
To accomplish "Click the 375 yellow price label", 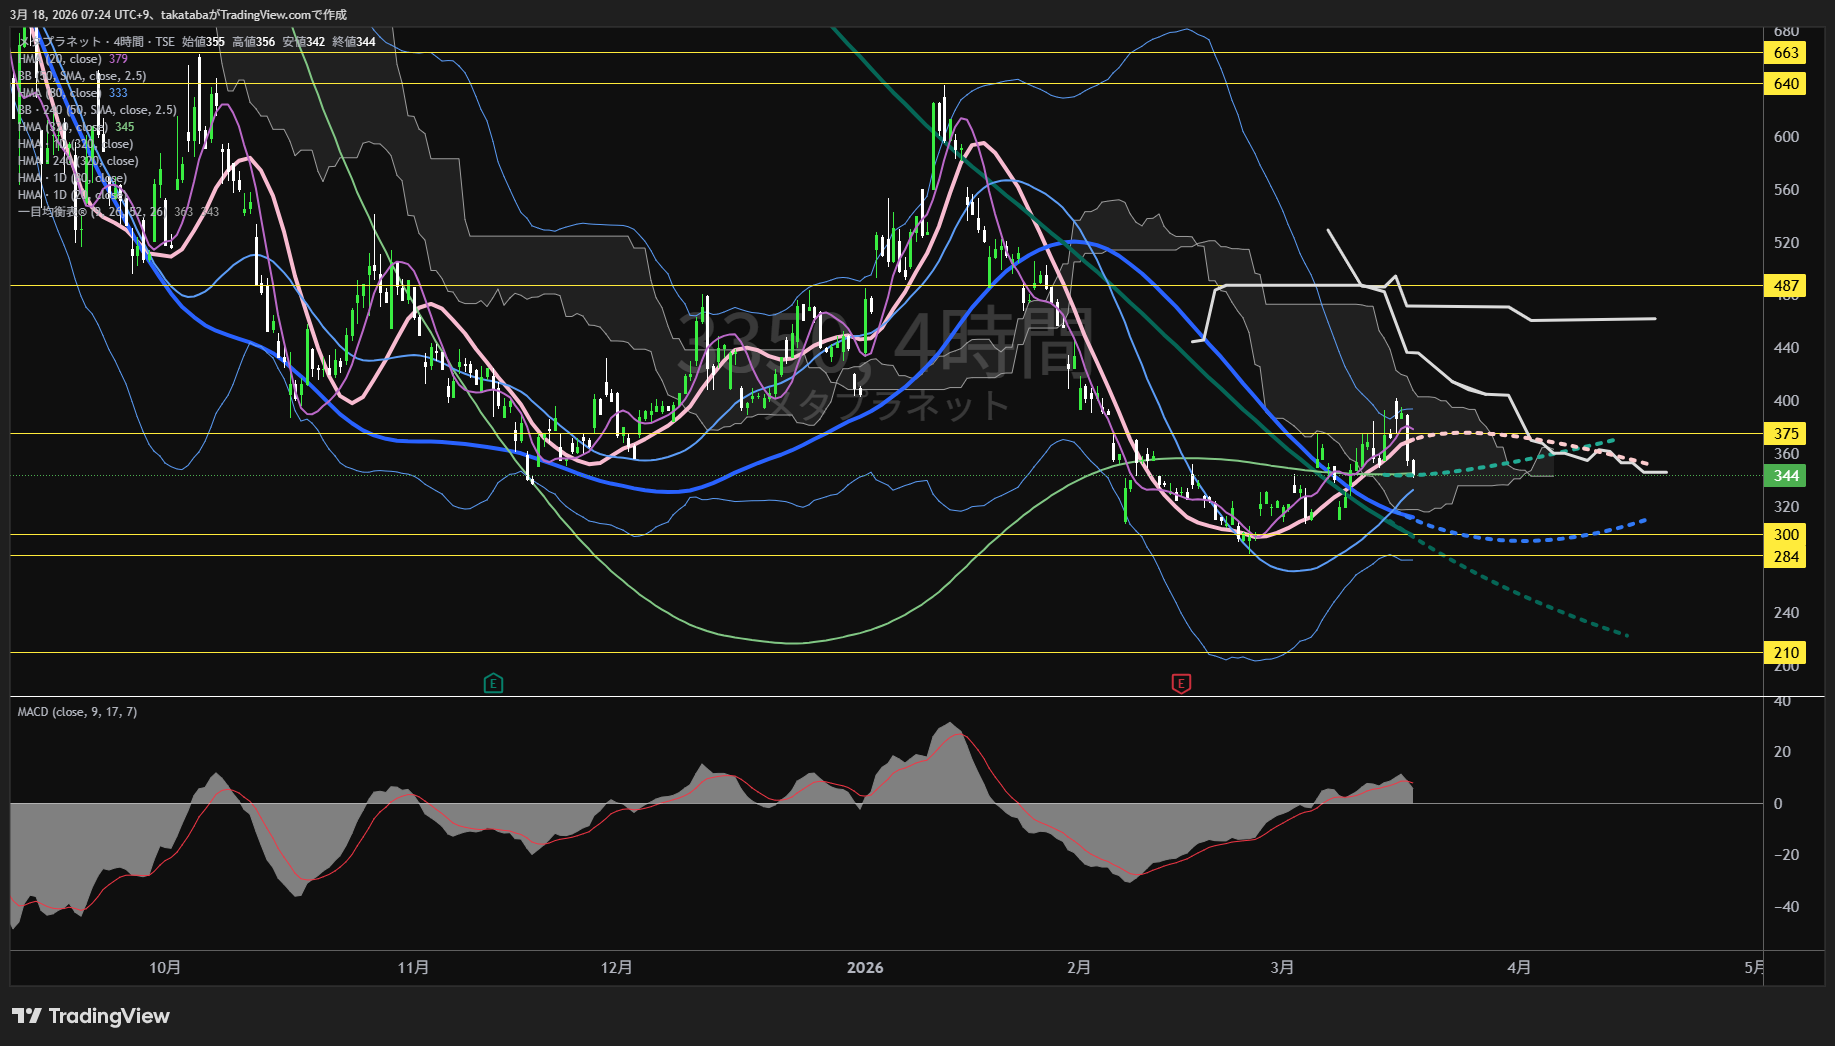I will 1786,433.
